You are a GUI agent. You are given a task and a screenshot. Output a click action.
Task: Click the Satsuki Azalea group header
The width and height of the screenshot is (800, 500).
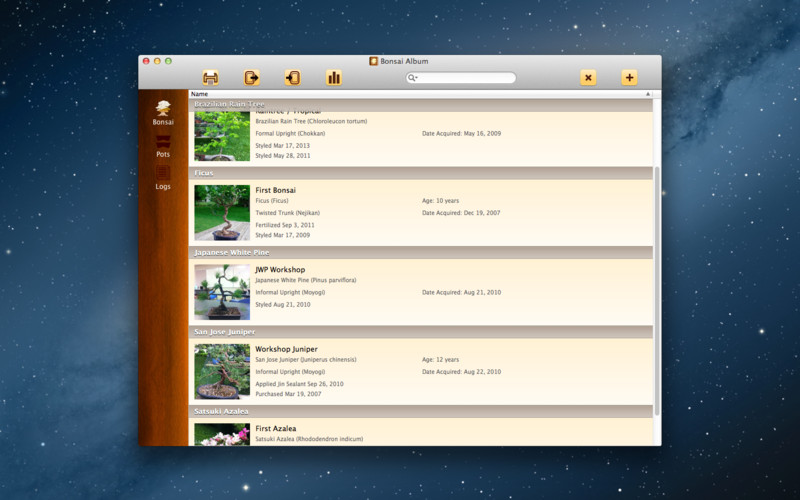[x=420, y=412]
